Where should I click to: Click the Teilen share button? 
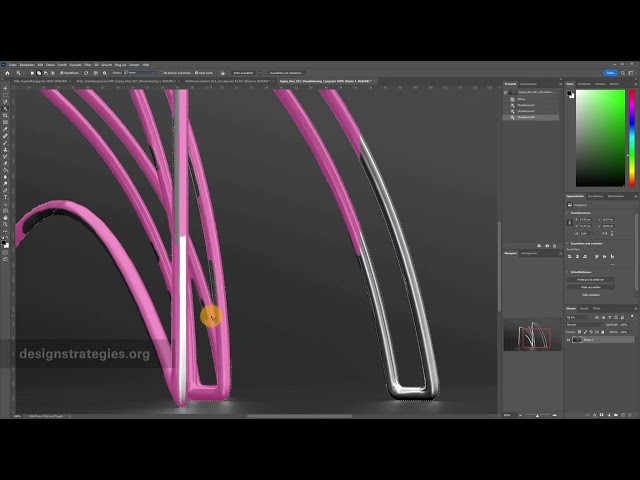click(x=609, y=73)
